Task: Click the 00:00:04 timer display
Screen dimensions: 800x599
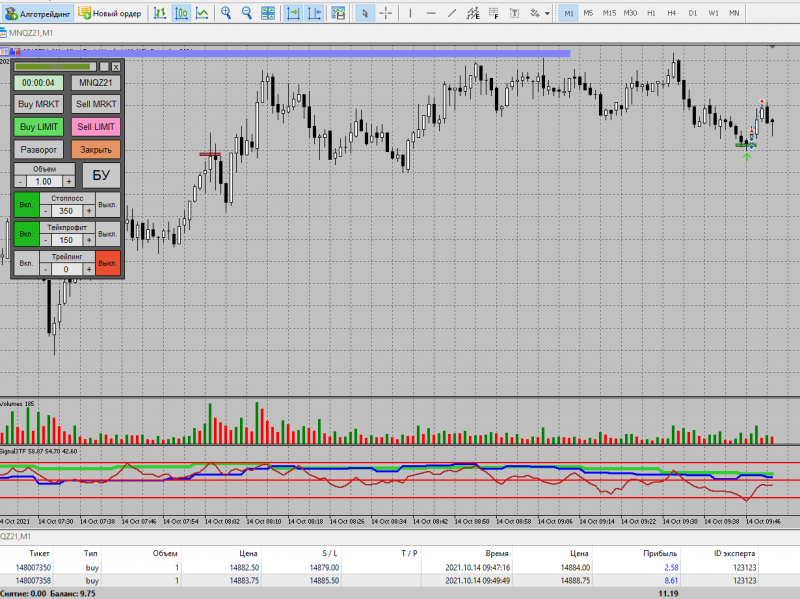Action: [39, 83]
